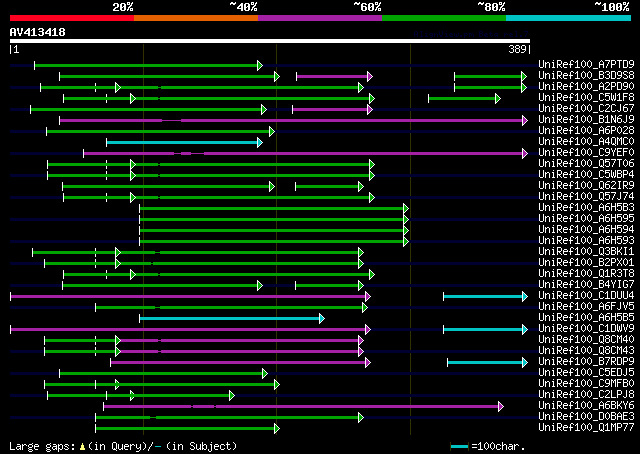Click the cyan alignment bar for UniRef100_A4QMC0
Screen dimensions: 640x454
(x=184, y=142)
